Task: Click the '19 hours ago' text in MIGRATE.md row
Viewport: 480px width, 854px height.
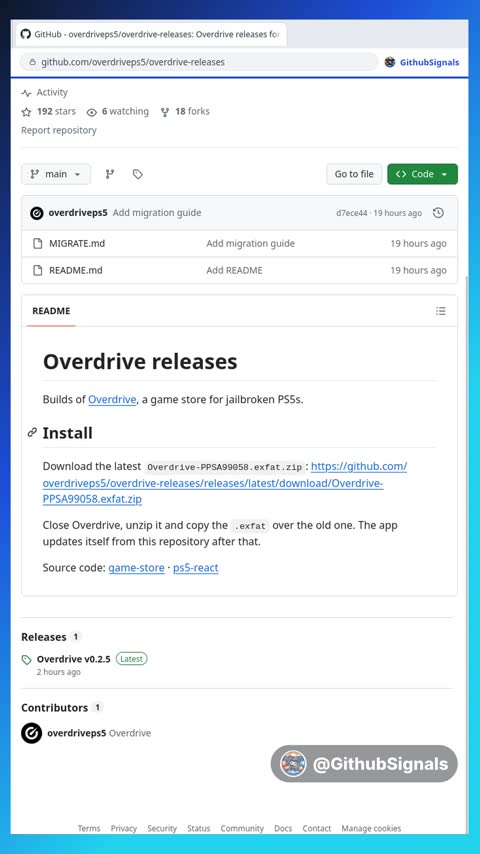Action: (418, 243)
